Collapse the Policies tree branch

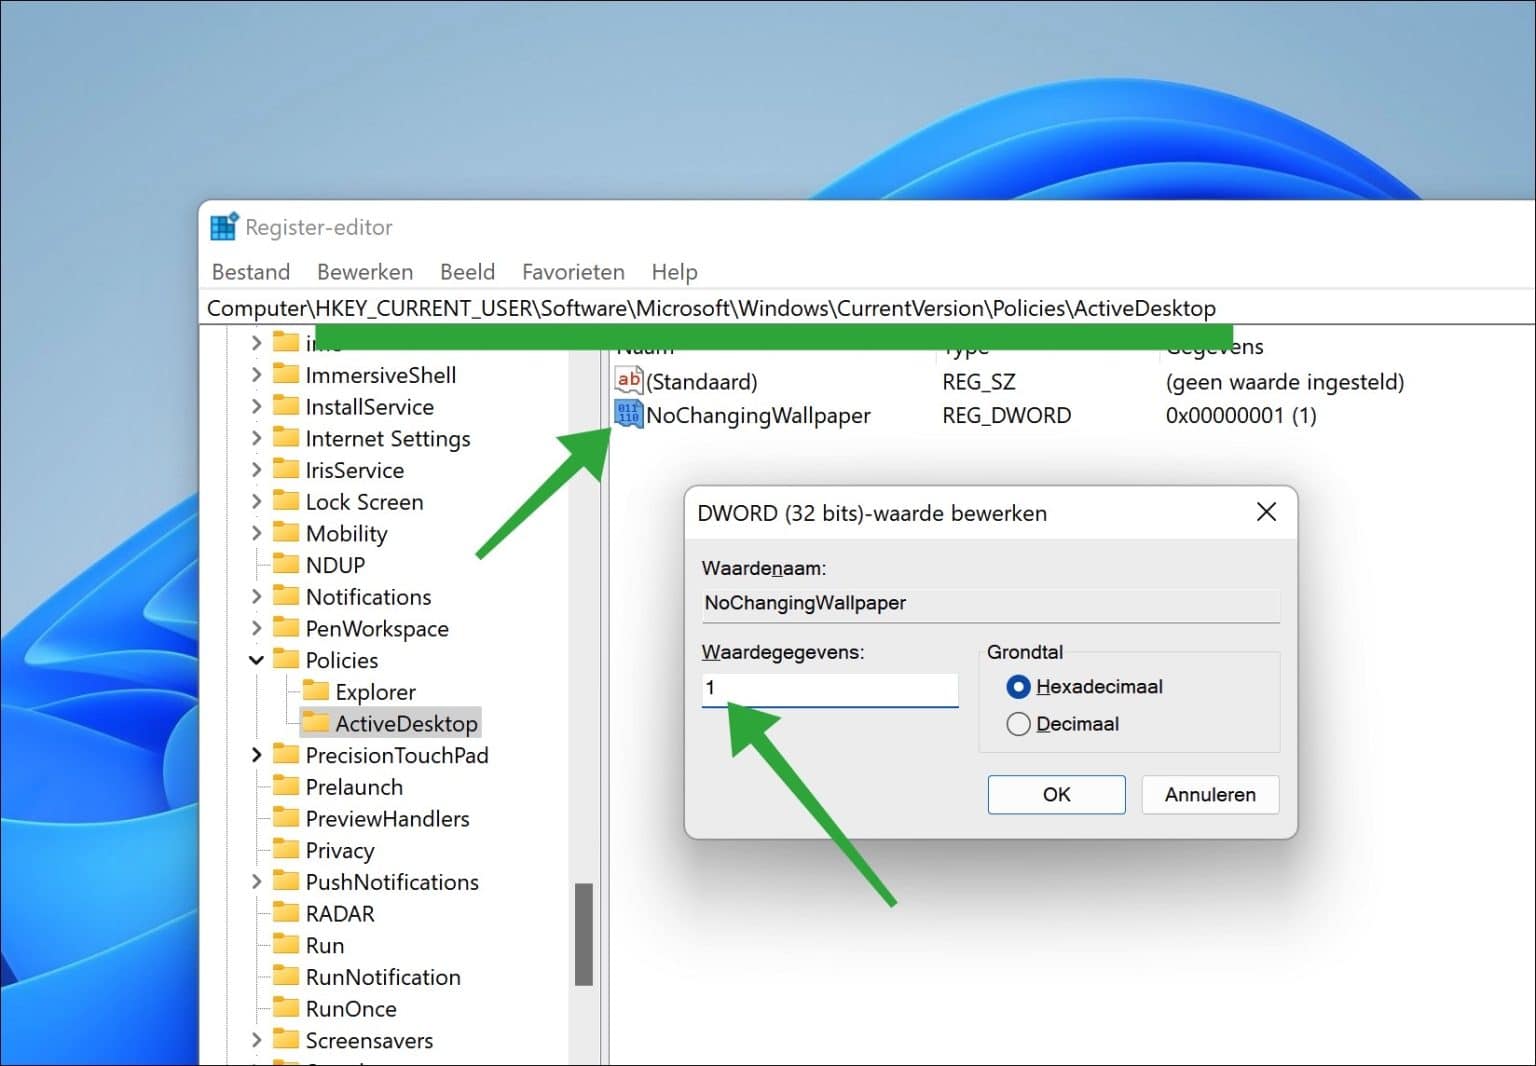point(257,660)
